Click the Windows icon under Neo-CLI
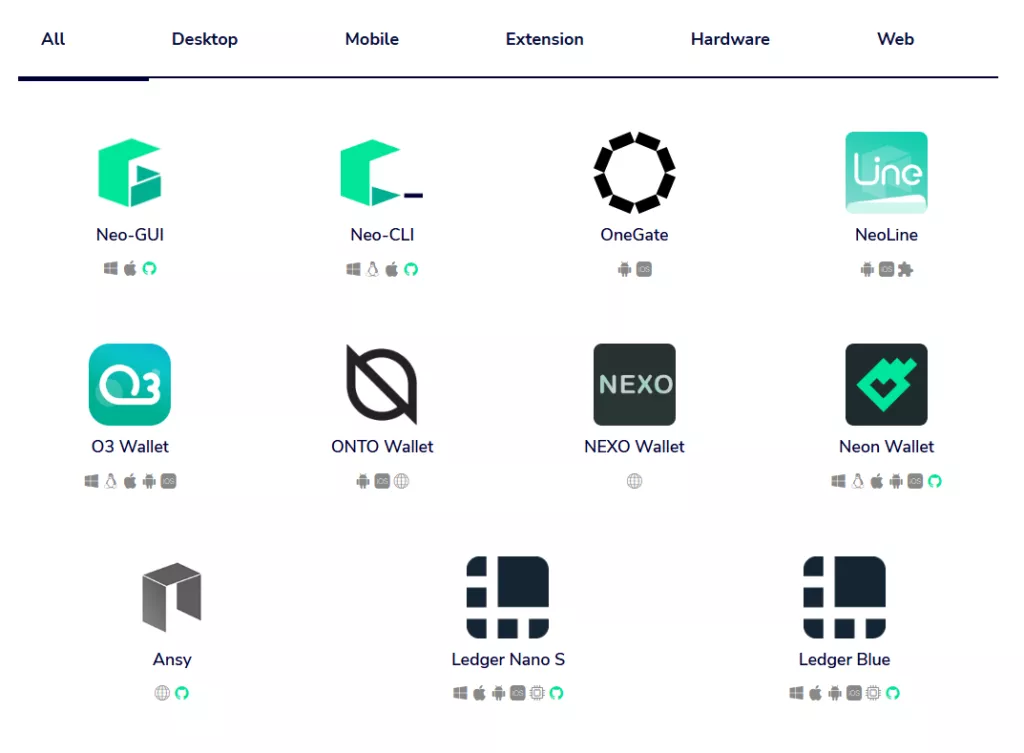 pos(353,269)
